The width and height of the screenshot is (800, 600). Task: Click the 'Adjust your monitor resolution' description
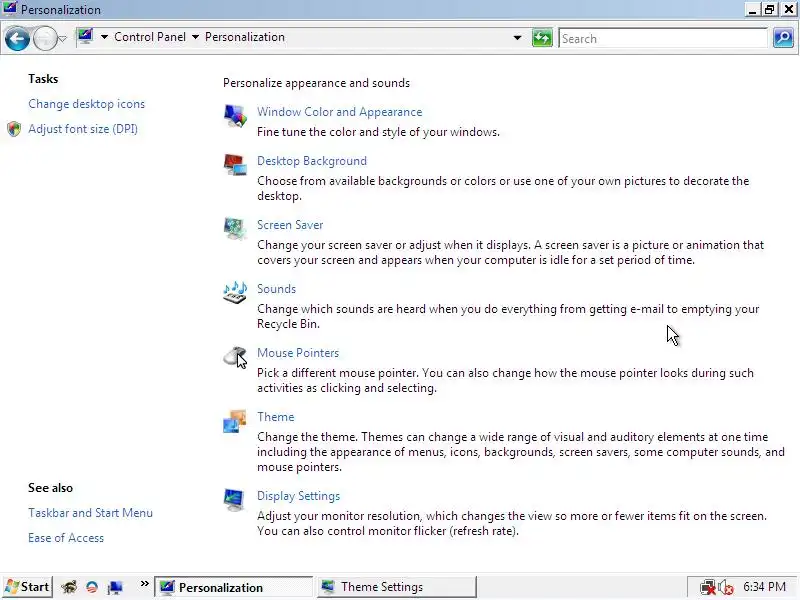[512, 523]
